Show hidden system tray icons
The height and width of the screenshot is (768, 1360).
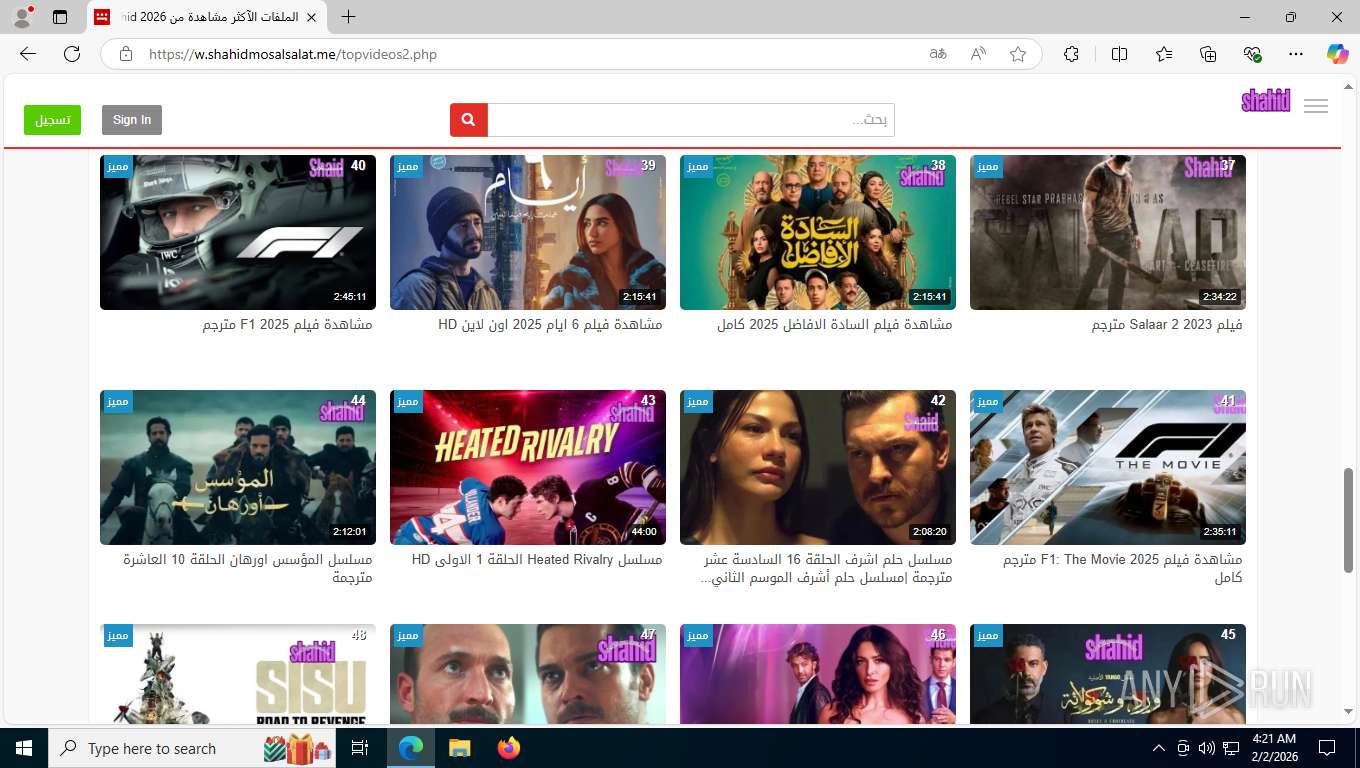(1159, 748)
